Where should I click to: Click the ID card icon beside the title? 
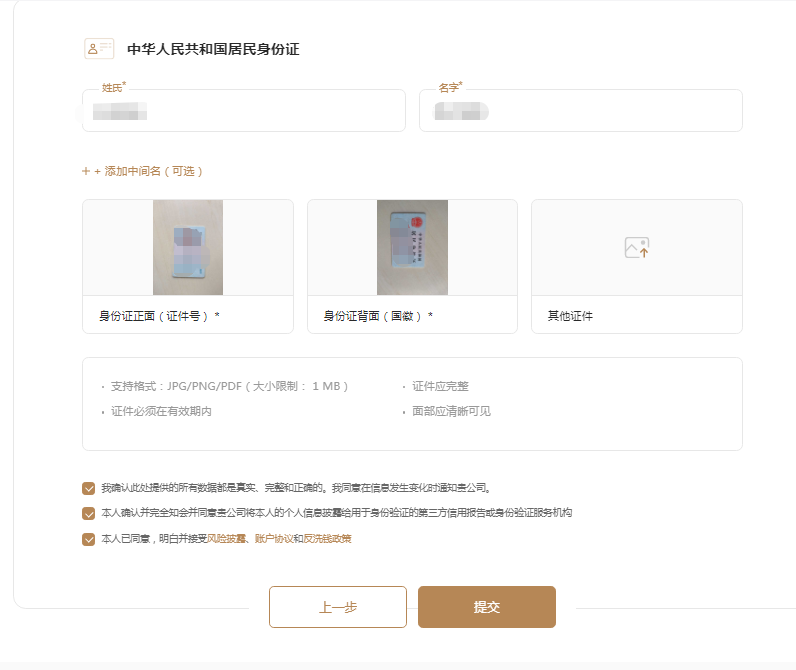(x=98, y=49)
